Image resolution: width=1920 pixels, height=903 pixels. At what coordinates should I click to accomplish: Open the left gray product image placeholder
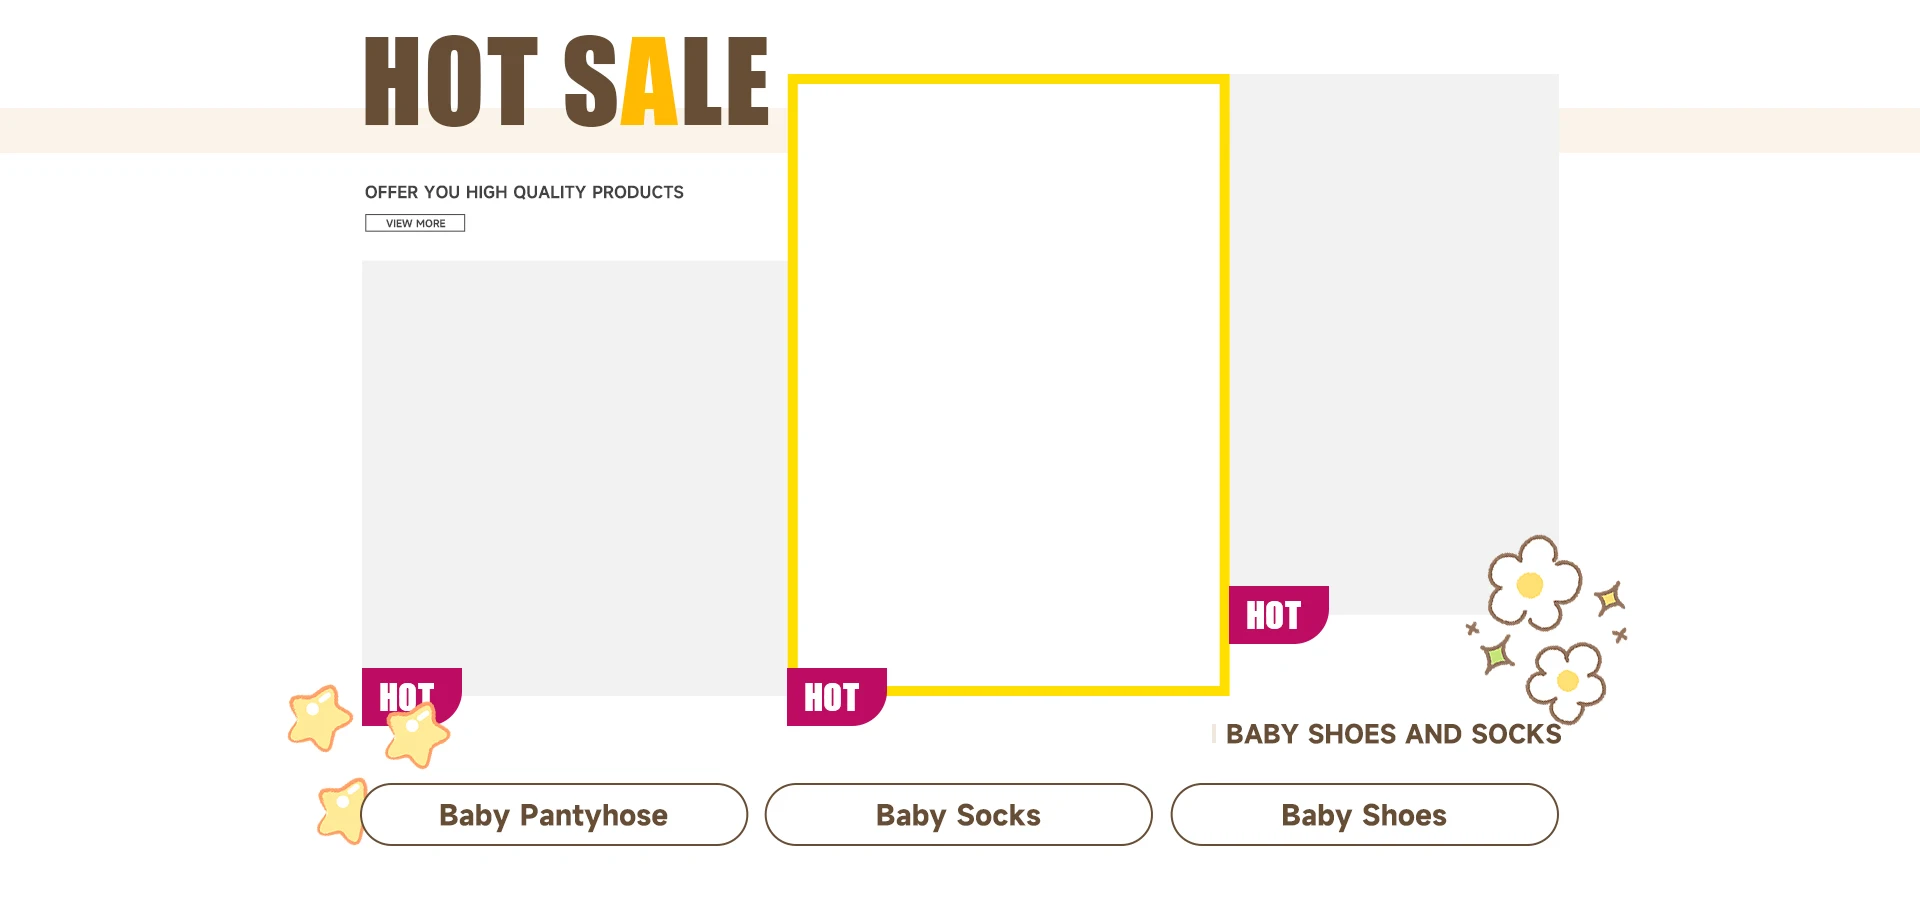click(x=575, y=478)
